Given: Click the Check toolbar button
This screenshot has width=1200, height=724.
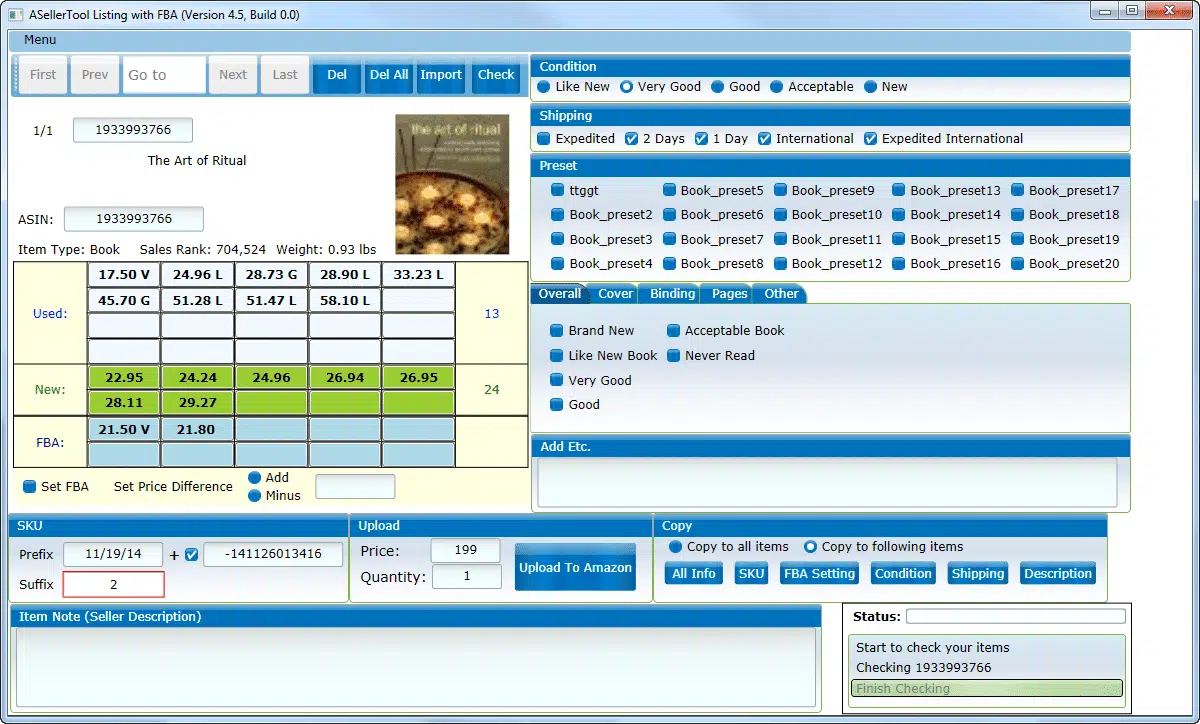Looking at the screenshot, I should pos(496,75).
